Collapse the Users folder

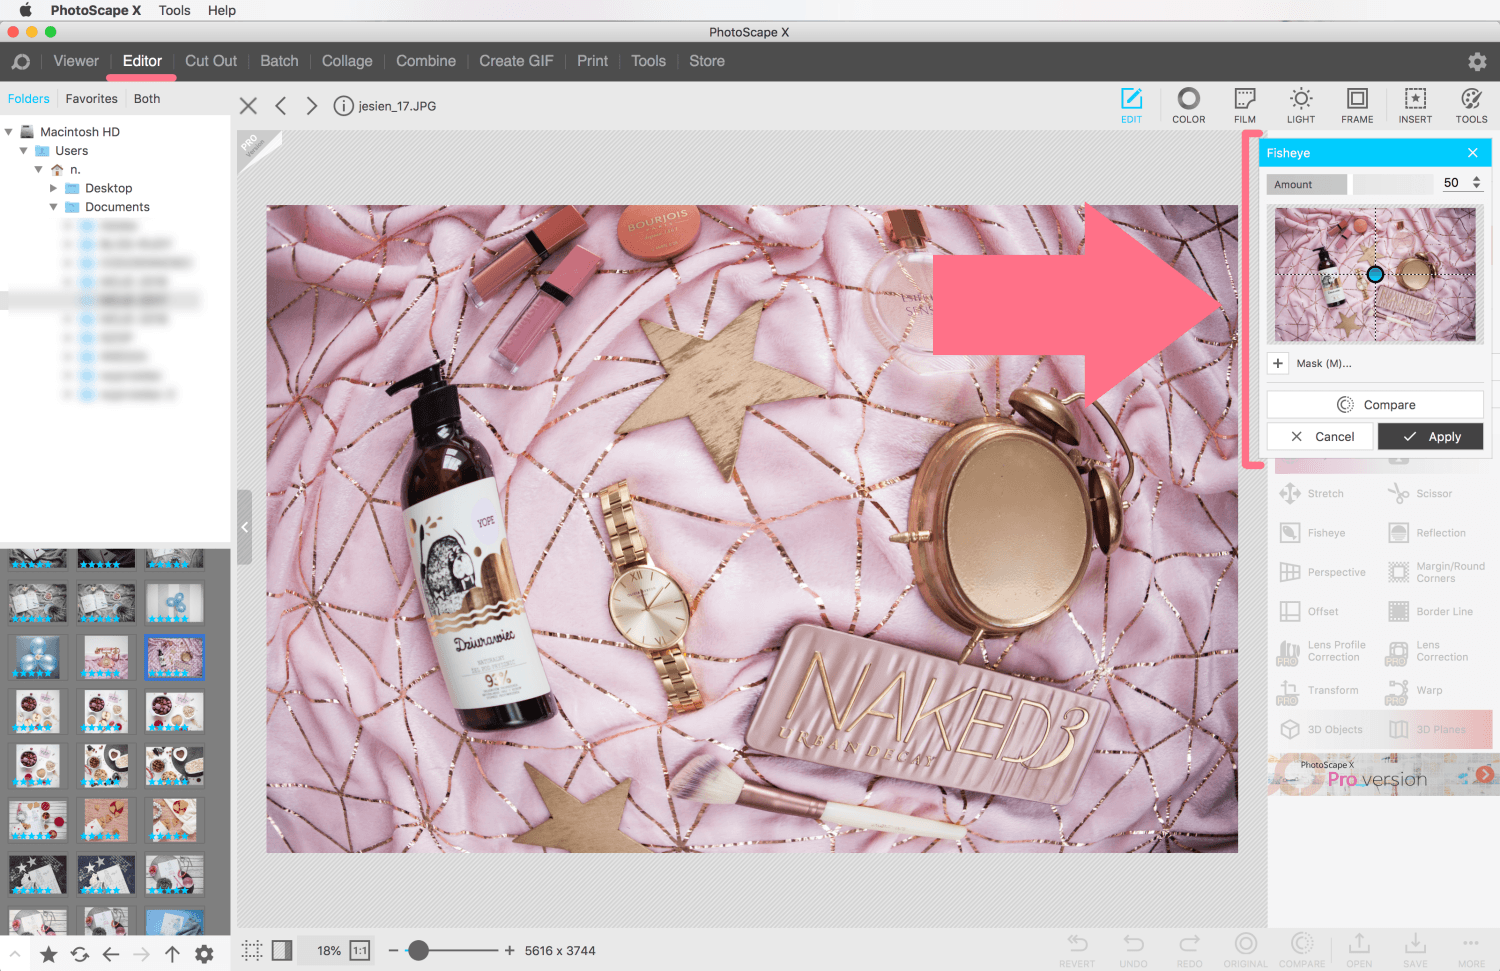[x=24, y=151]
